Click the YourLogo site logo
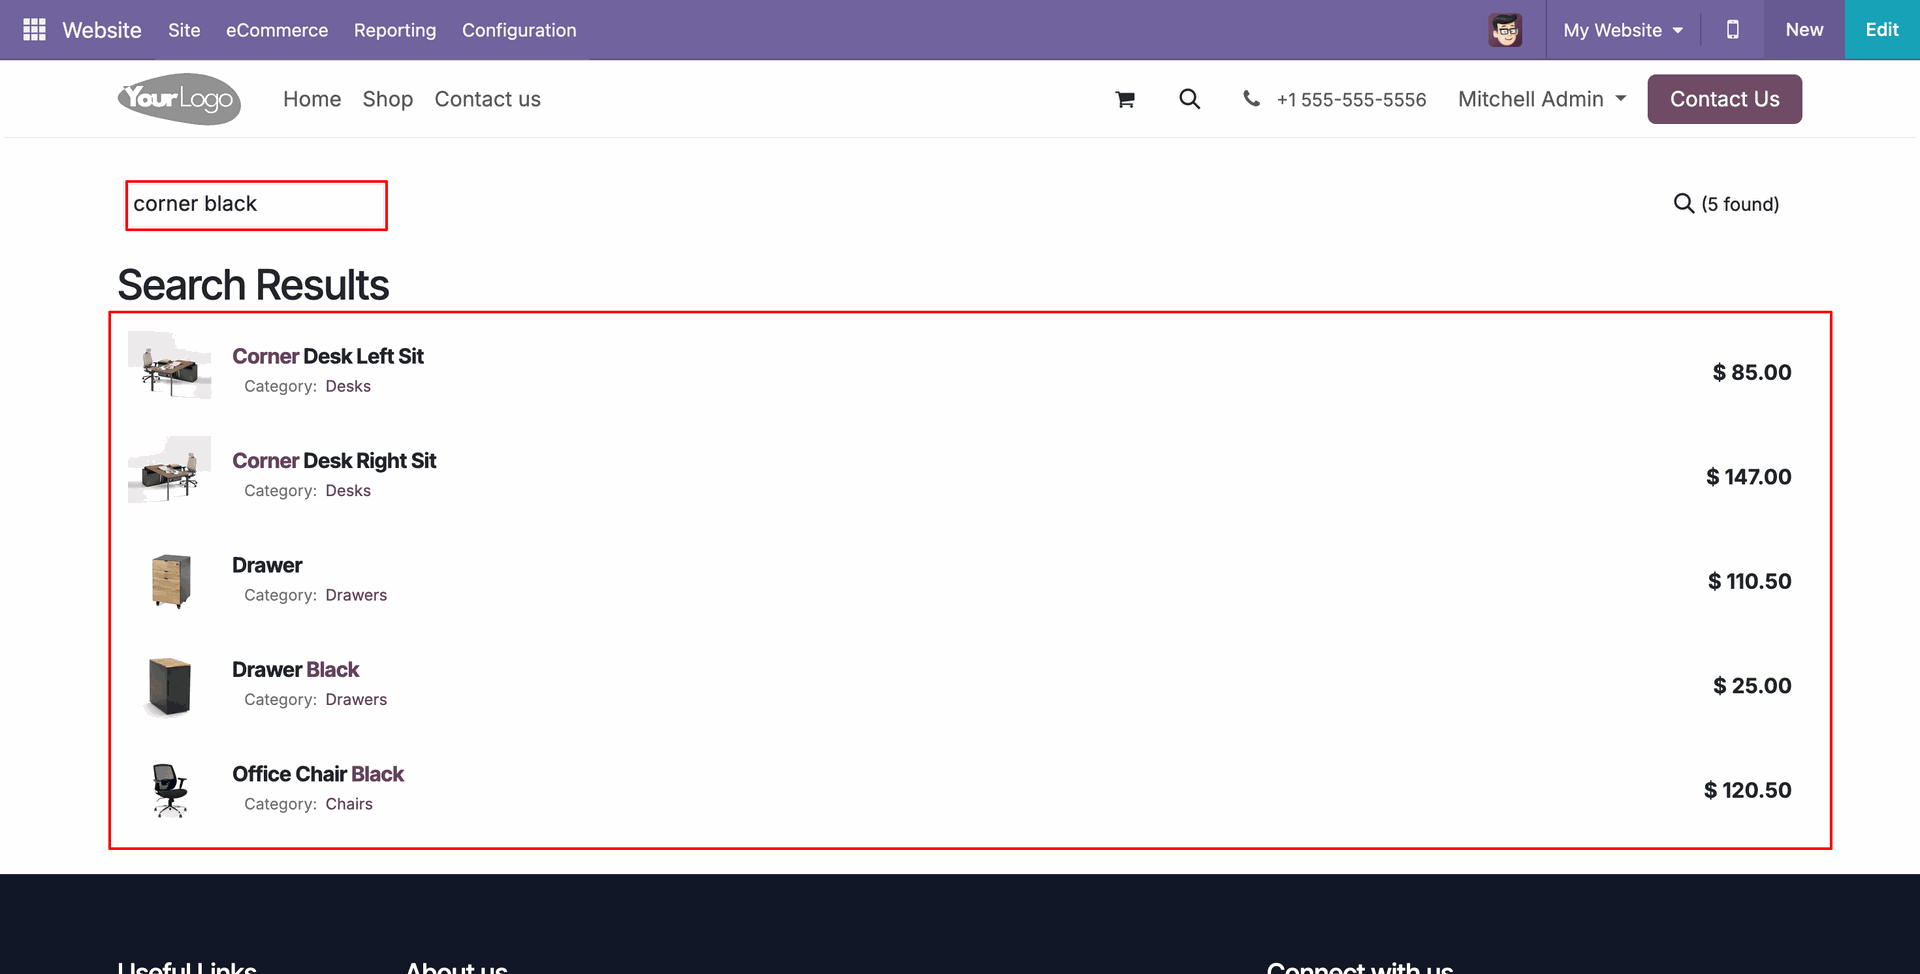1920x974 pixels. (x=180, y=99)
